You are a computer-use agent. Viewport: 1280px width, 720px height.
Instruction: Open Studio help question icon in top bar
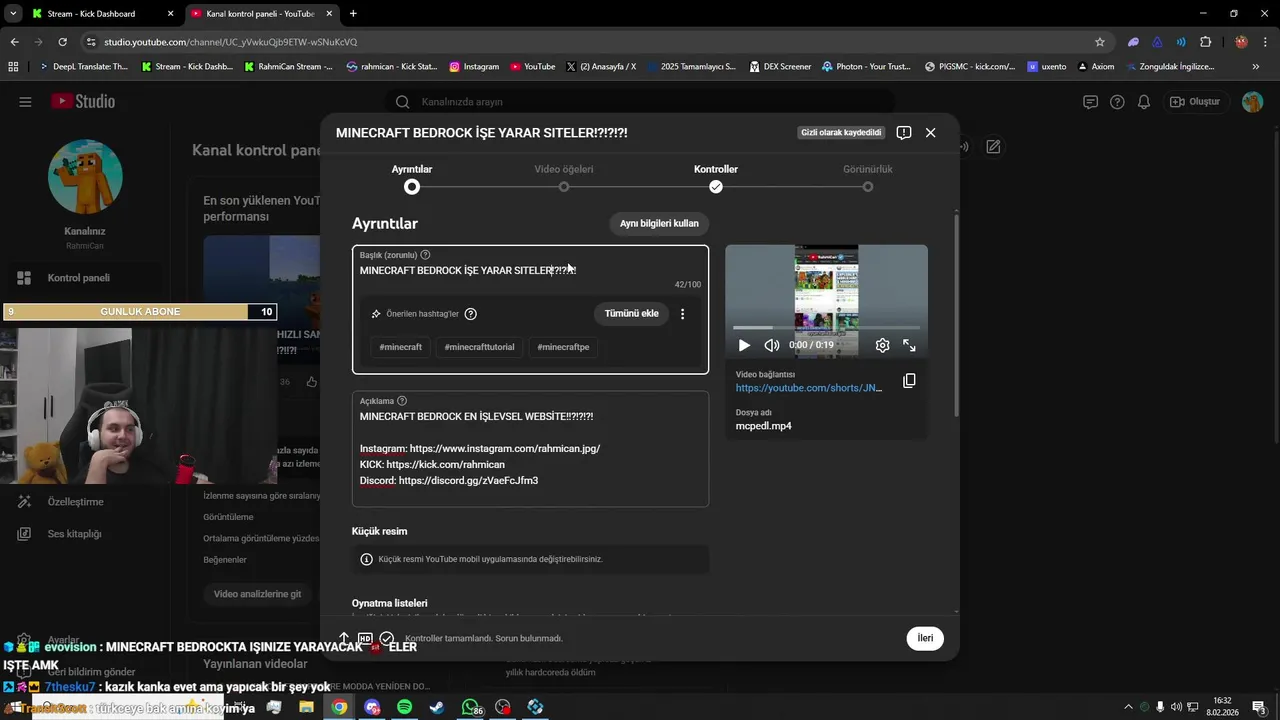(x=1117, y=102)
